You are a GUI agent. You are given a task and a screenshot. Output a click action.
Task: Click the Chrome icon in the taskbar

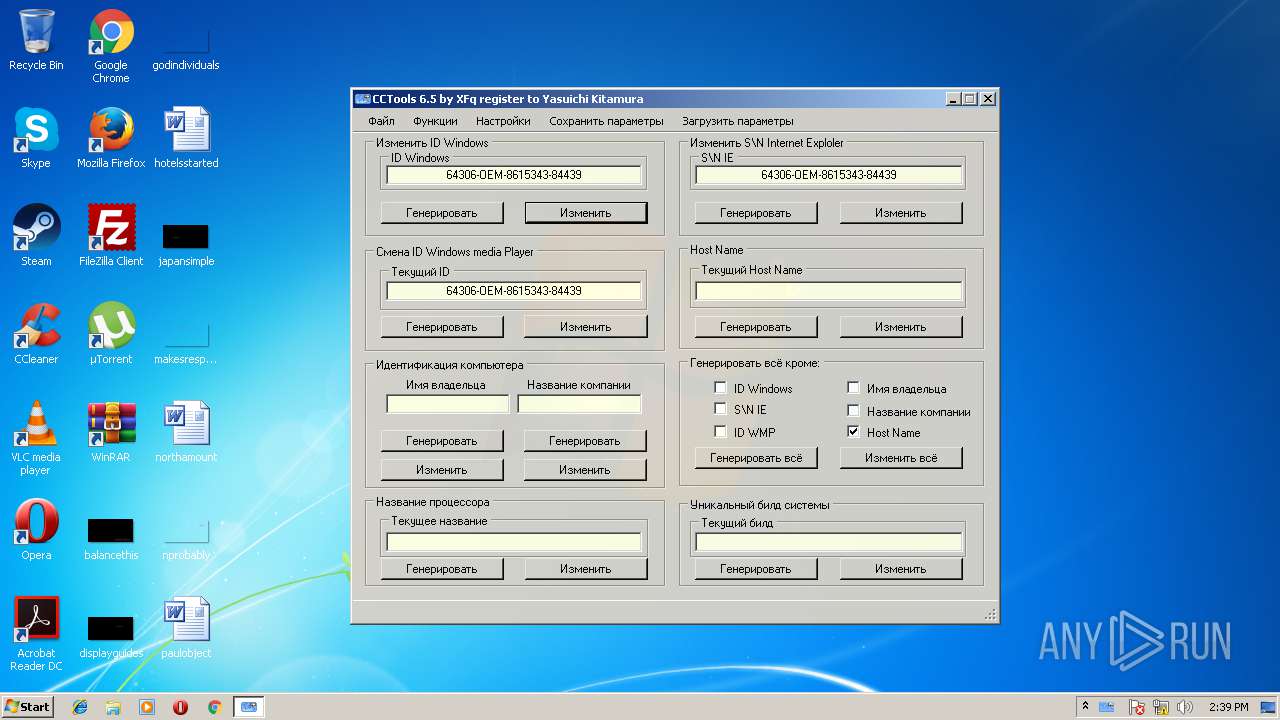pos(214,707)
